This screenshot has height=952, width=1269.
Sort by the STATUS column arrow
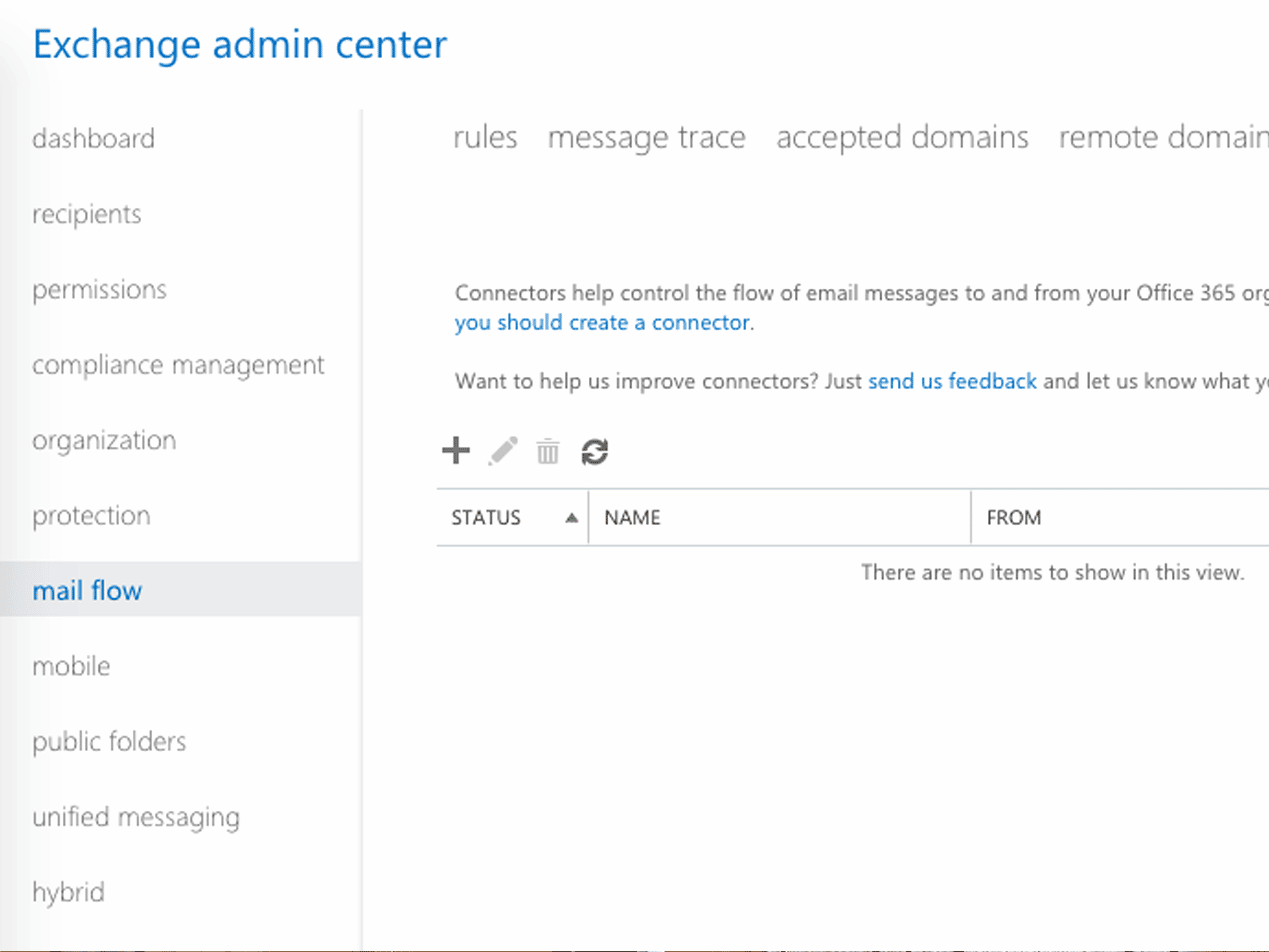click(x=571, y=518)
